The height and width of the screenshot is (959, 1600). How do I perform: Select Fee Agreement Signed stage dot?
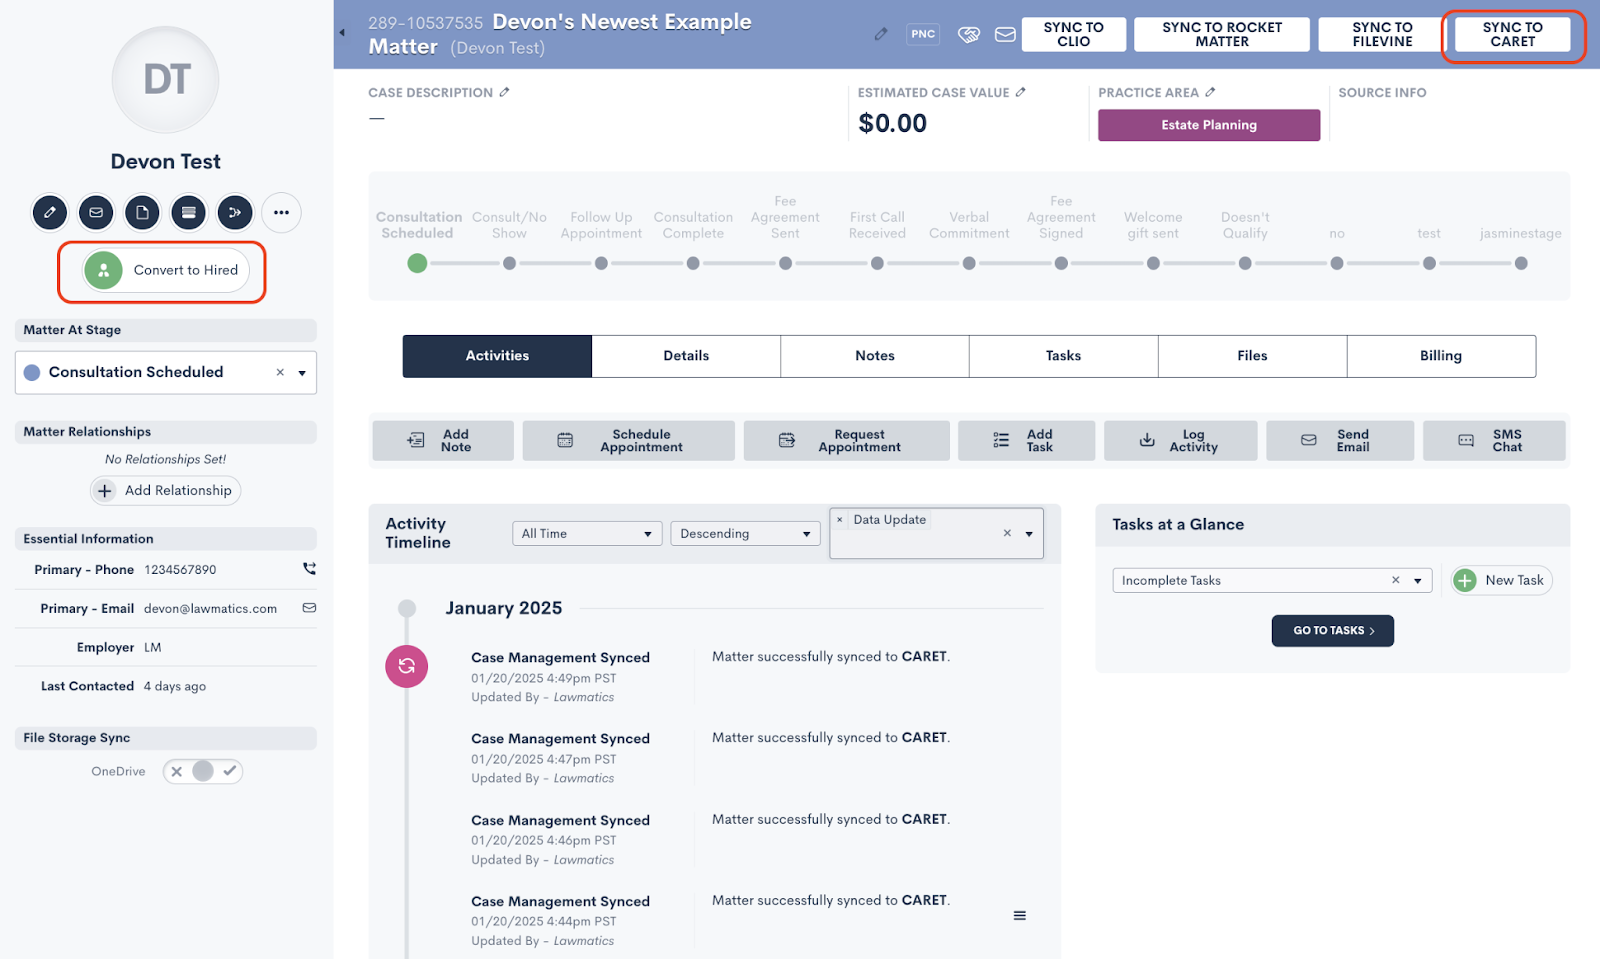pos(1061,263)
